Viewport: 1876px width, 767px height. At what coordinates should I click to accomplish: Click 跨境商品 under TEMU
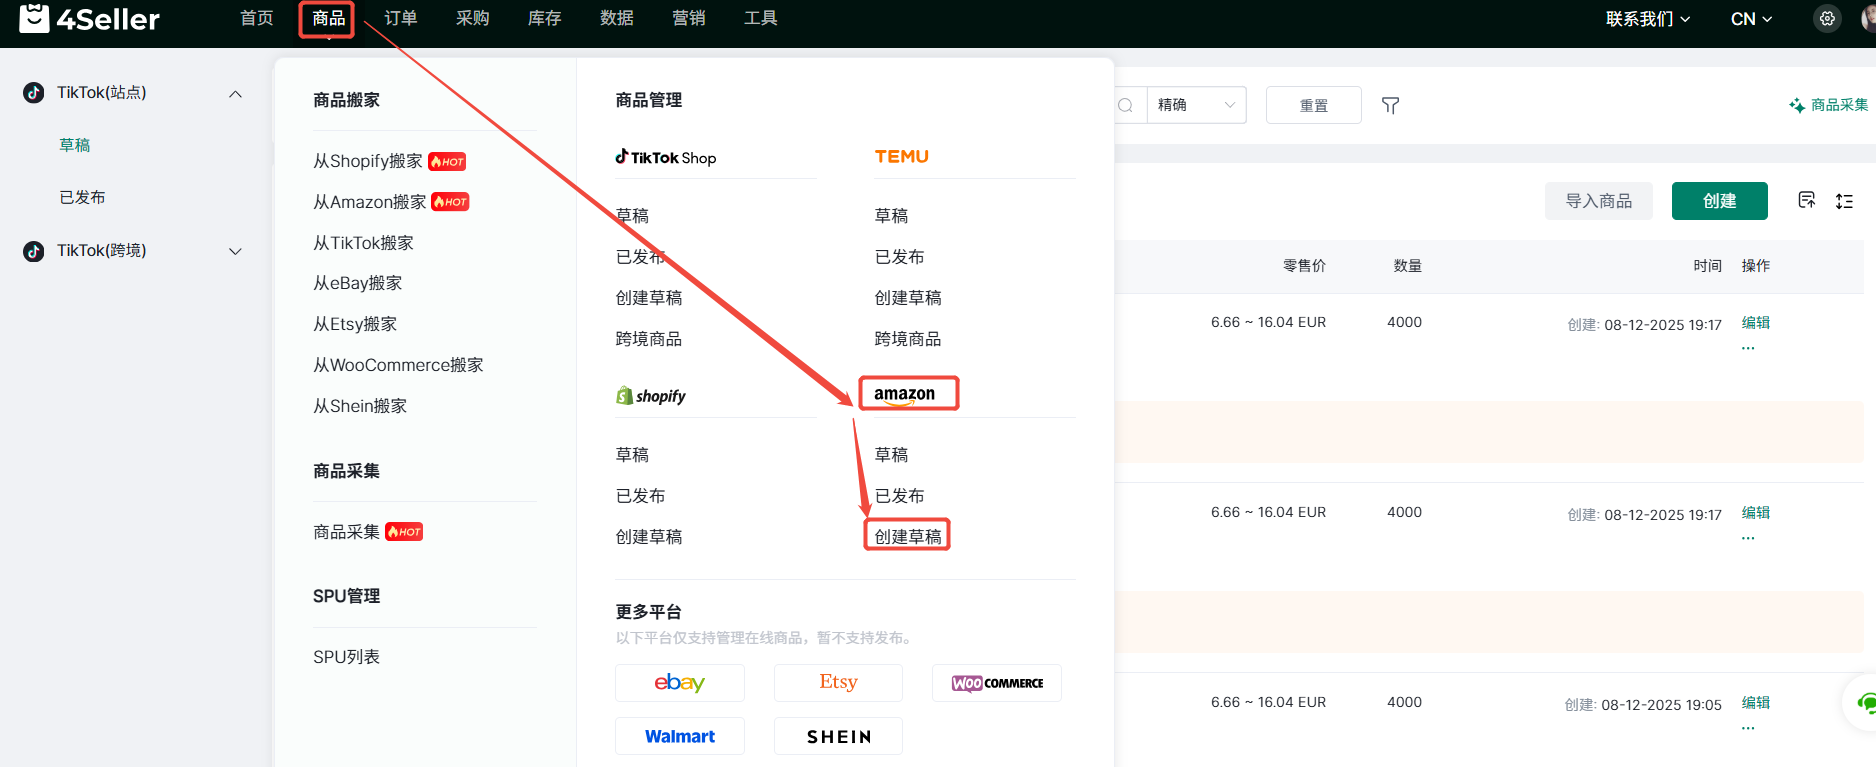[x=908, y=339]
